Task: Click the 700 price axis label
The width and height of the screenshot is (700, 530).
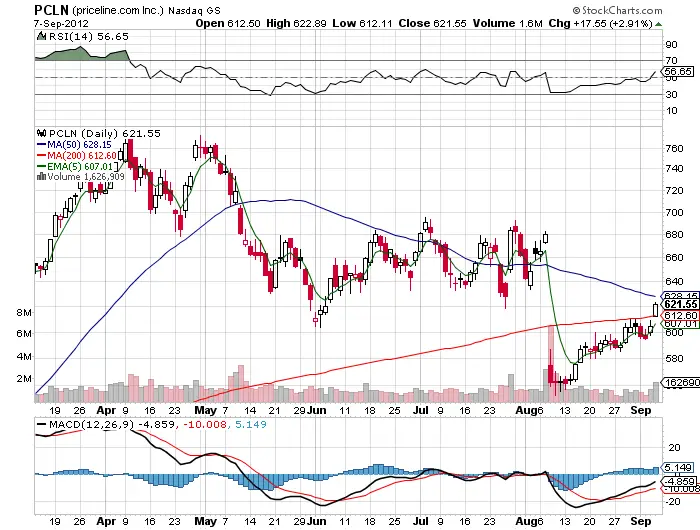Action: click(x=675, y=213)
